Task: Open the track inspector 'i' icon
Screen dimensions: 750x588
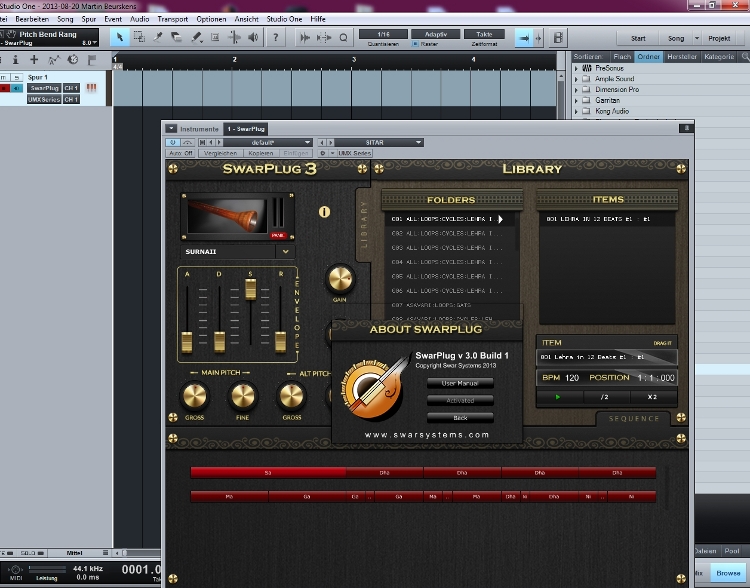Action: pyautogui.click(x=15, y=59)
